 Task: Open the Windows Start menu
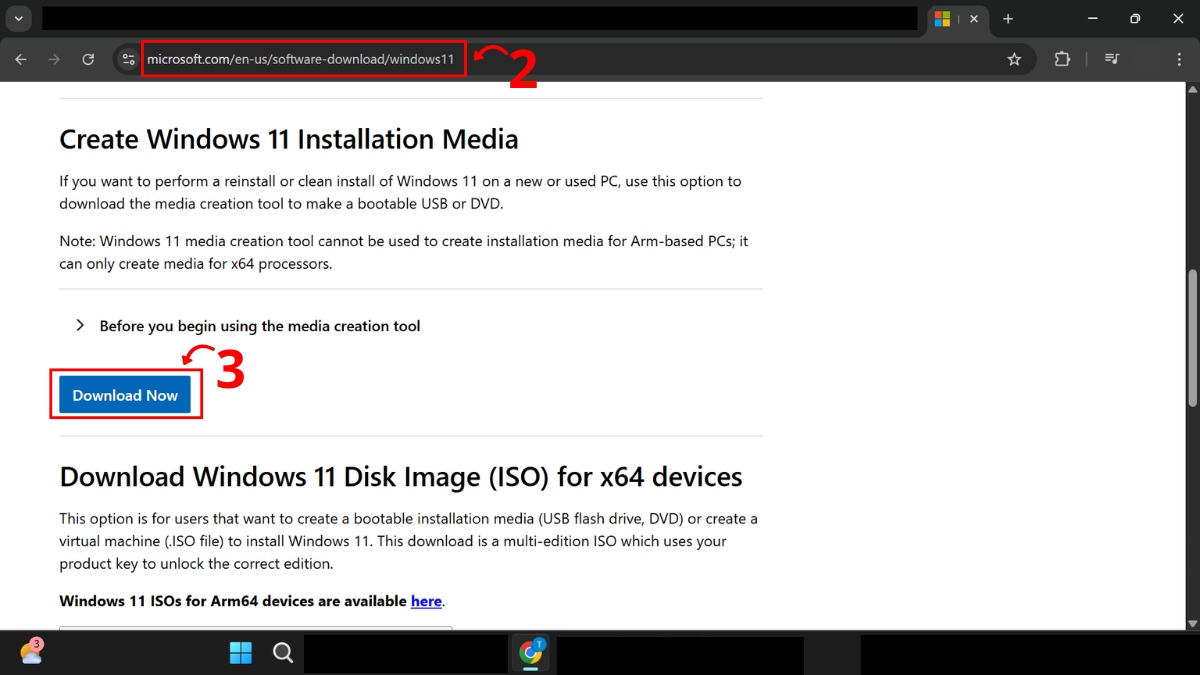pyautogui.click(x=241, y=653)
